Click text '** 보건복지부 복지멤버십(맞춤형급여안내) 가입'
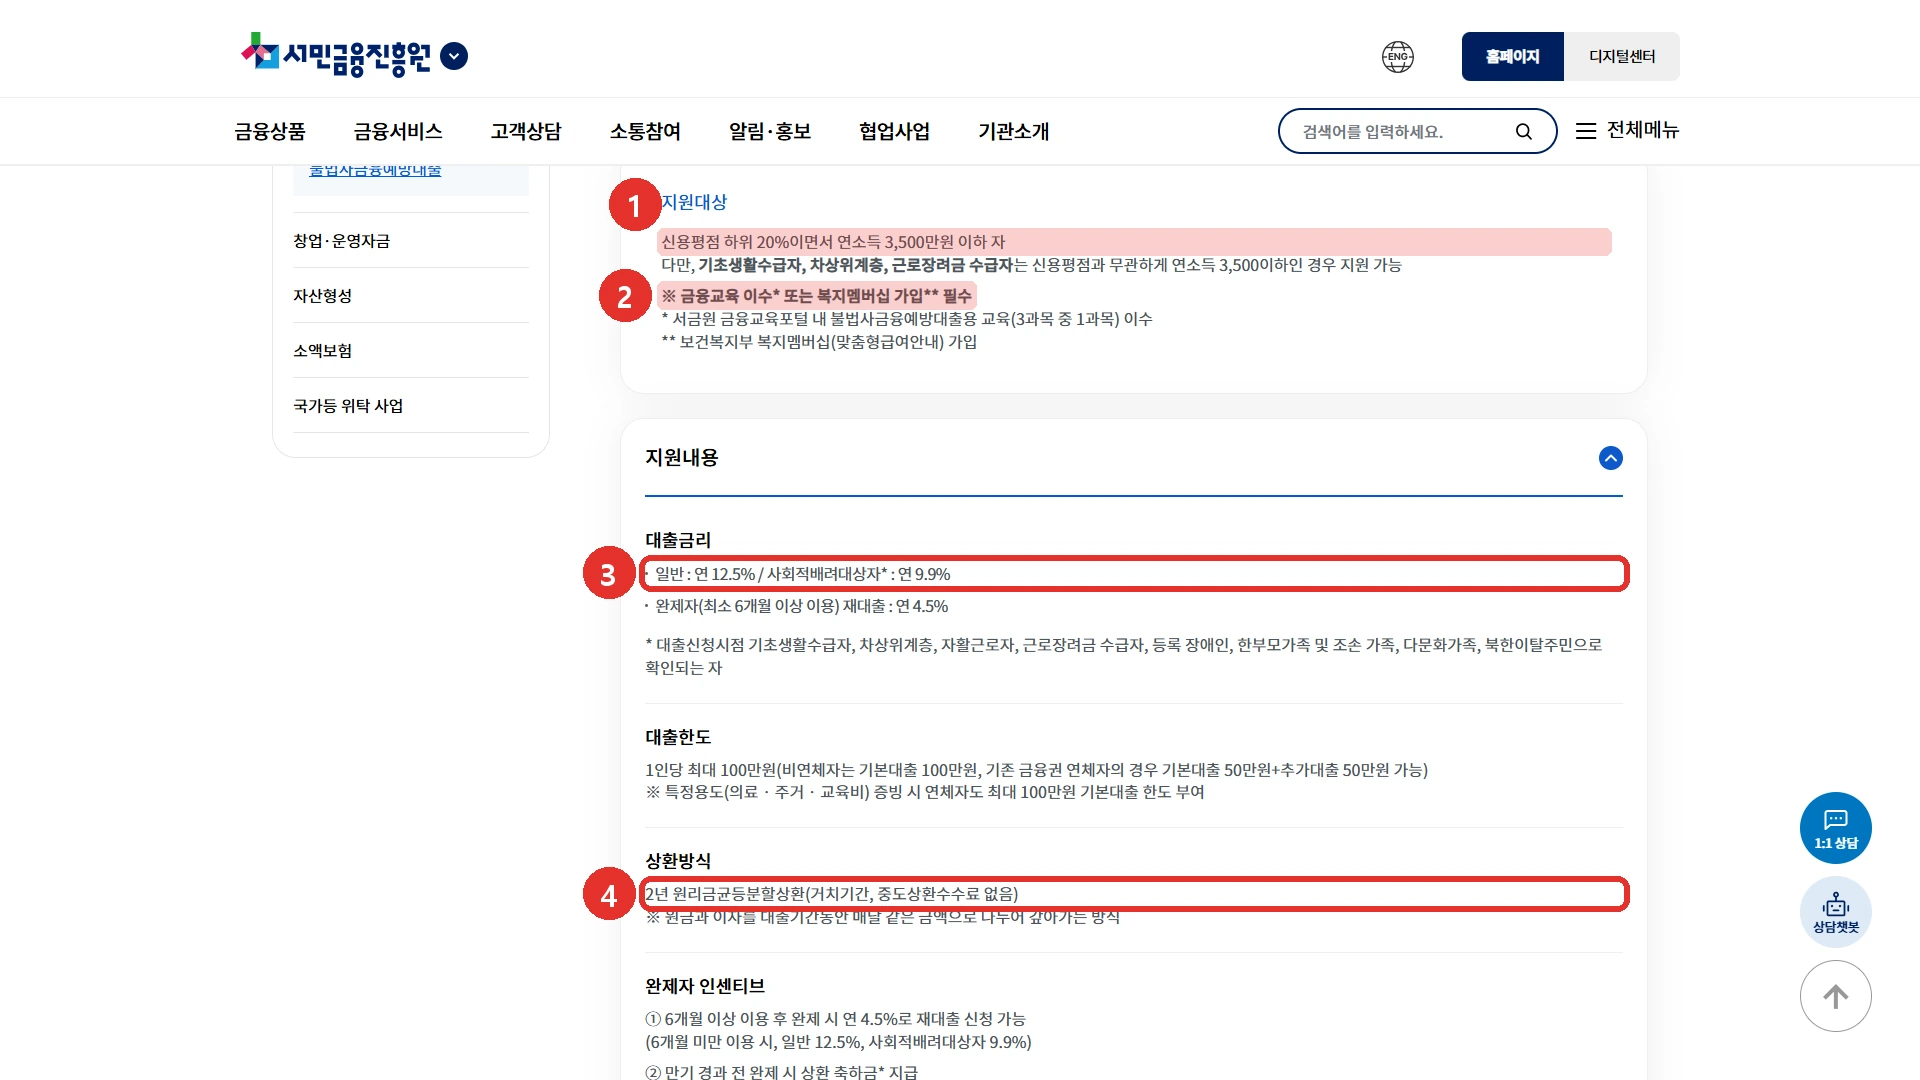 pos(819,342)
